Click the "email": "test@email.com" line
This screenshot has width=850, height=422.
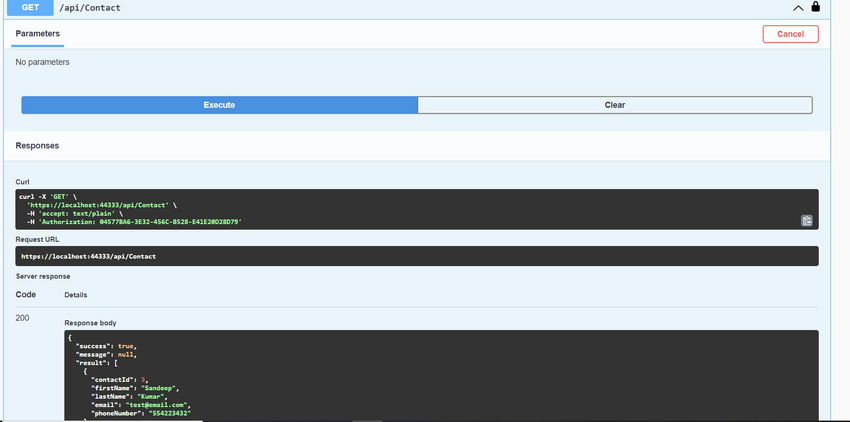point(141,406)
